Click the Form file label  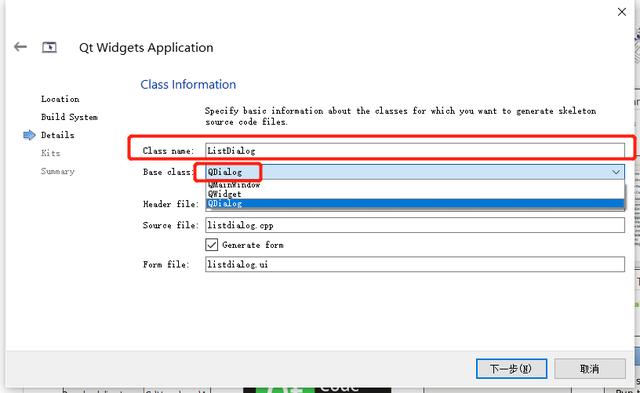coord(166,264)
